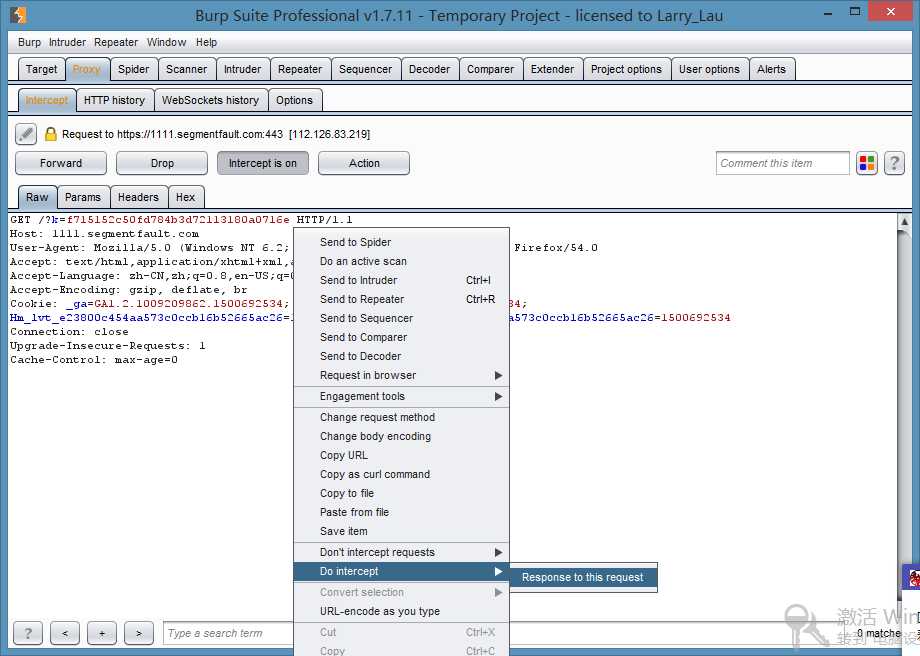
Task: Click the Type a search term field
Action: click(229, 633)
